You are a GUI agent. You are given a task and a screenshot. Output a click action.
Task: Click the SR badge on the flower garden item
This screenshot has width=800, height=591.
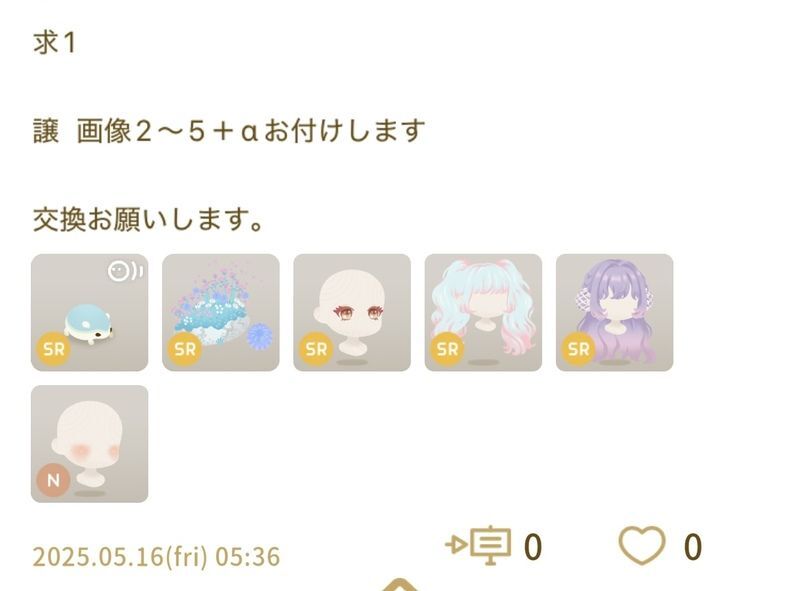click(x=185, y=349)
